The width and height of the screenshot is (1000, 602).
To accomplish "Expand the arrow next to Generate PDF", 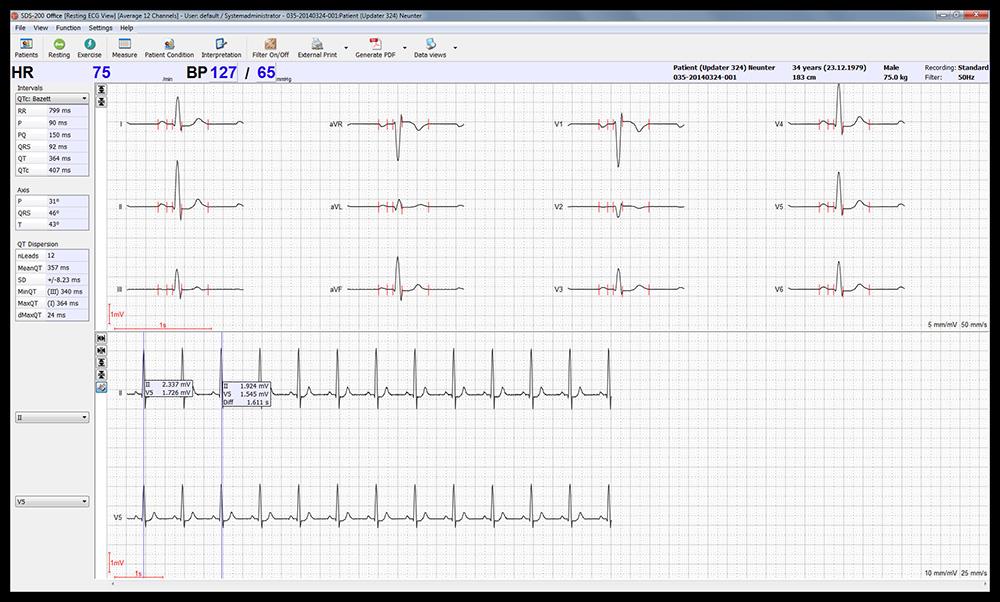I will [405, 47].
